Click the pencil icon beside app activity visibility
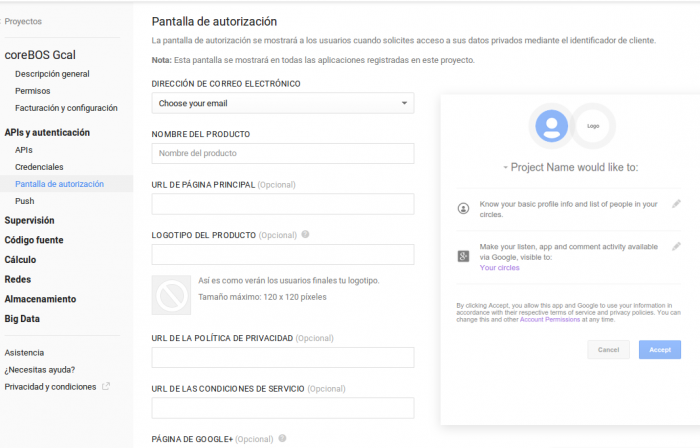700x448 pixels. pyautogui.click(x=676, y=246)
